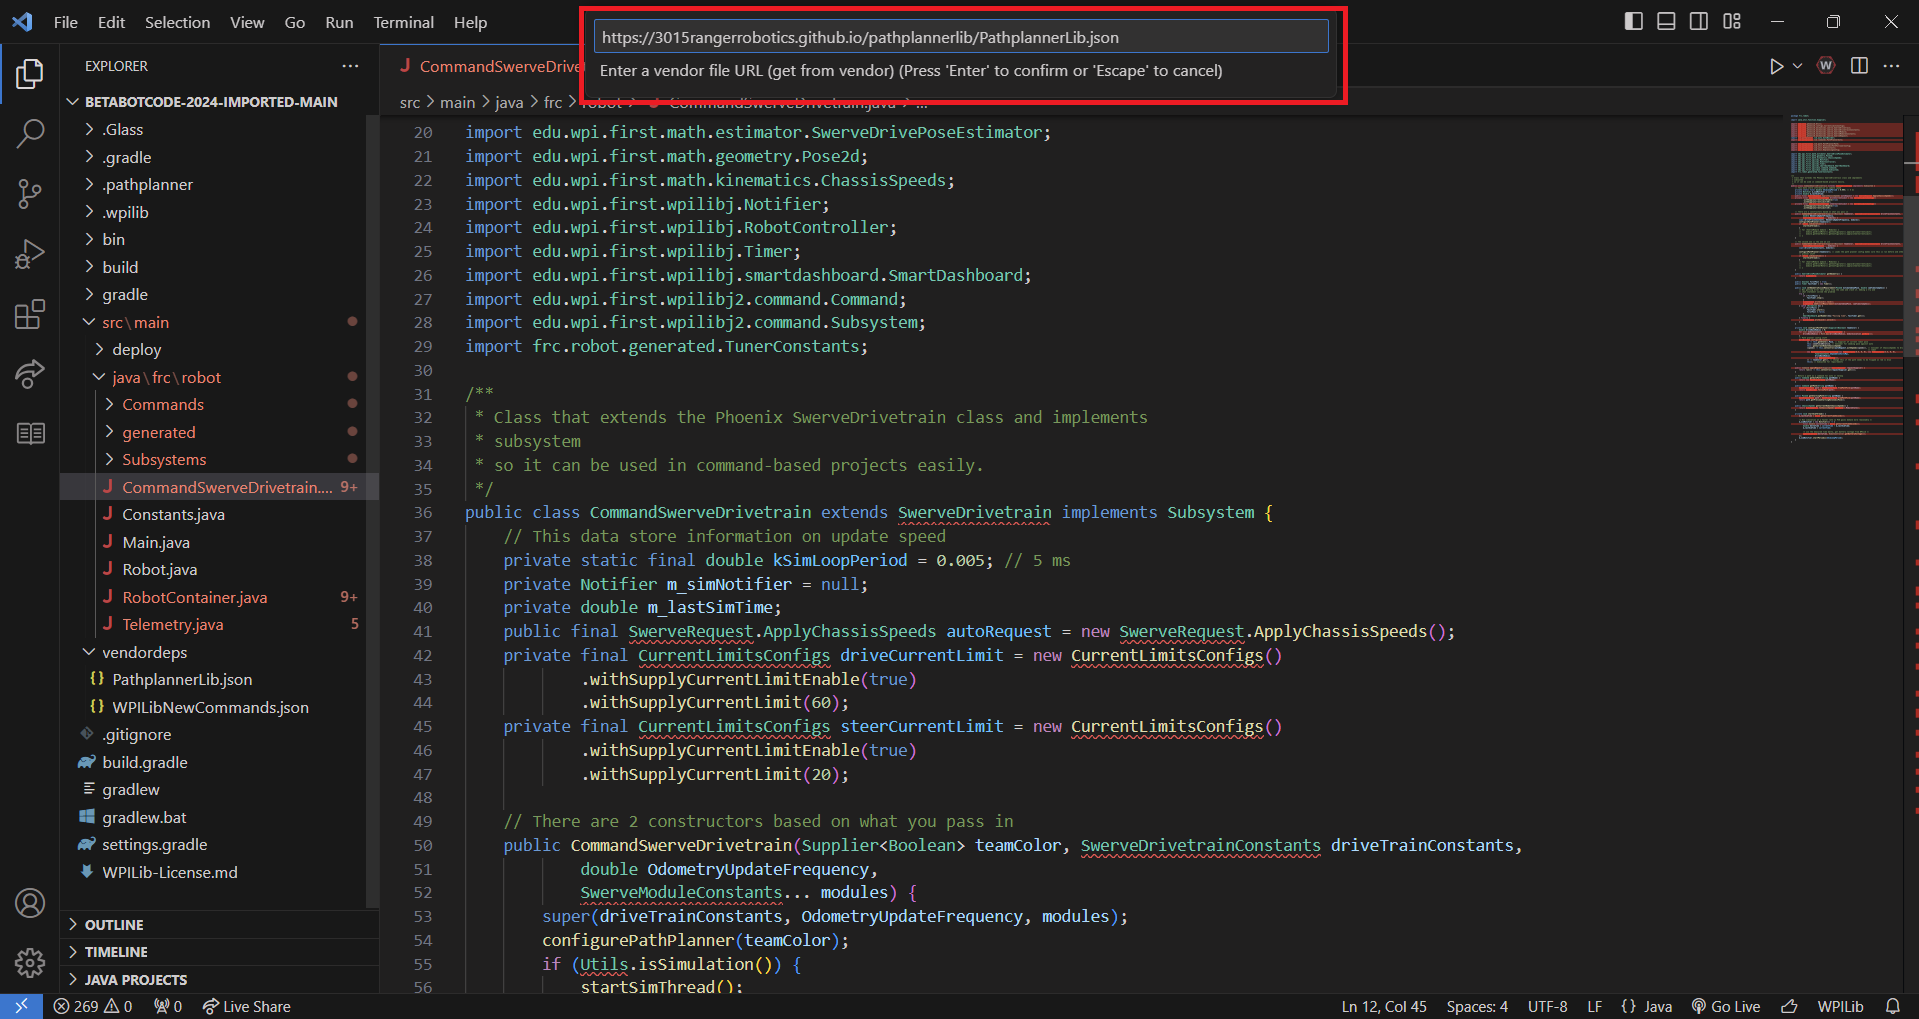1919x1019 pixels.
Task: Click Live Share in the status bar
Action: [246, 1006]
